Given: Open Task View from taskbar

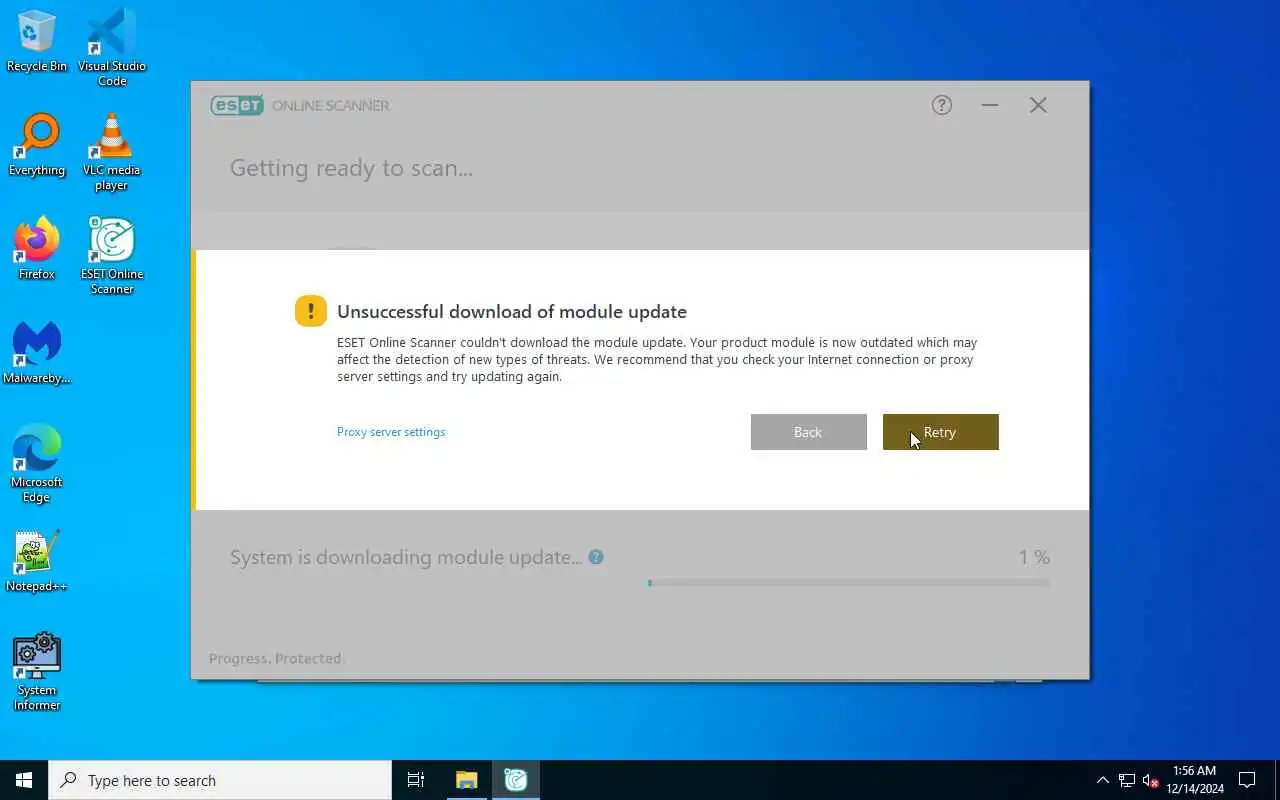Looking at the screenshot, I should pos(416,780).
